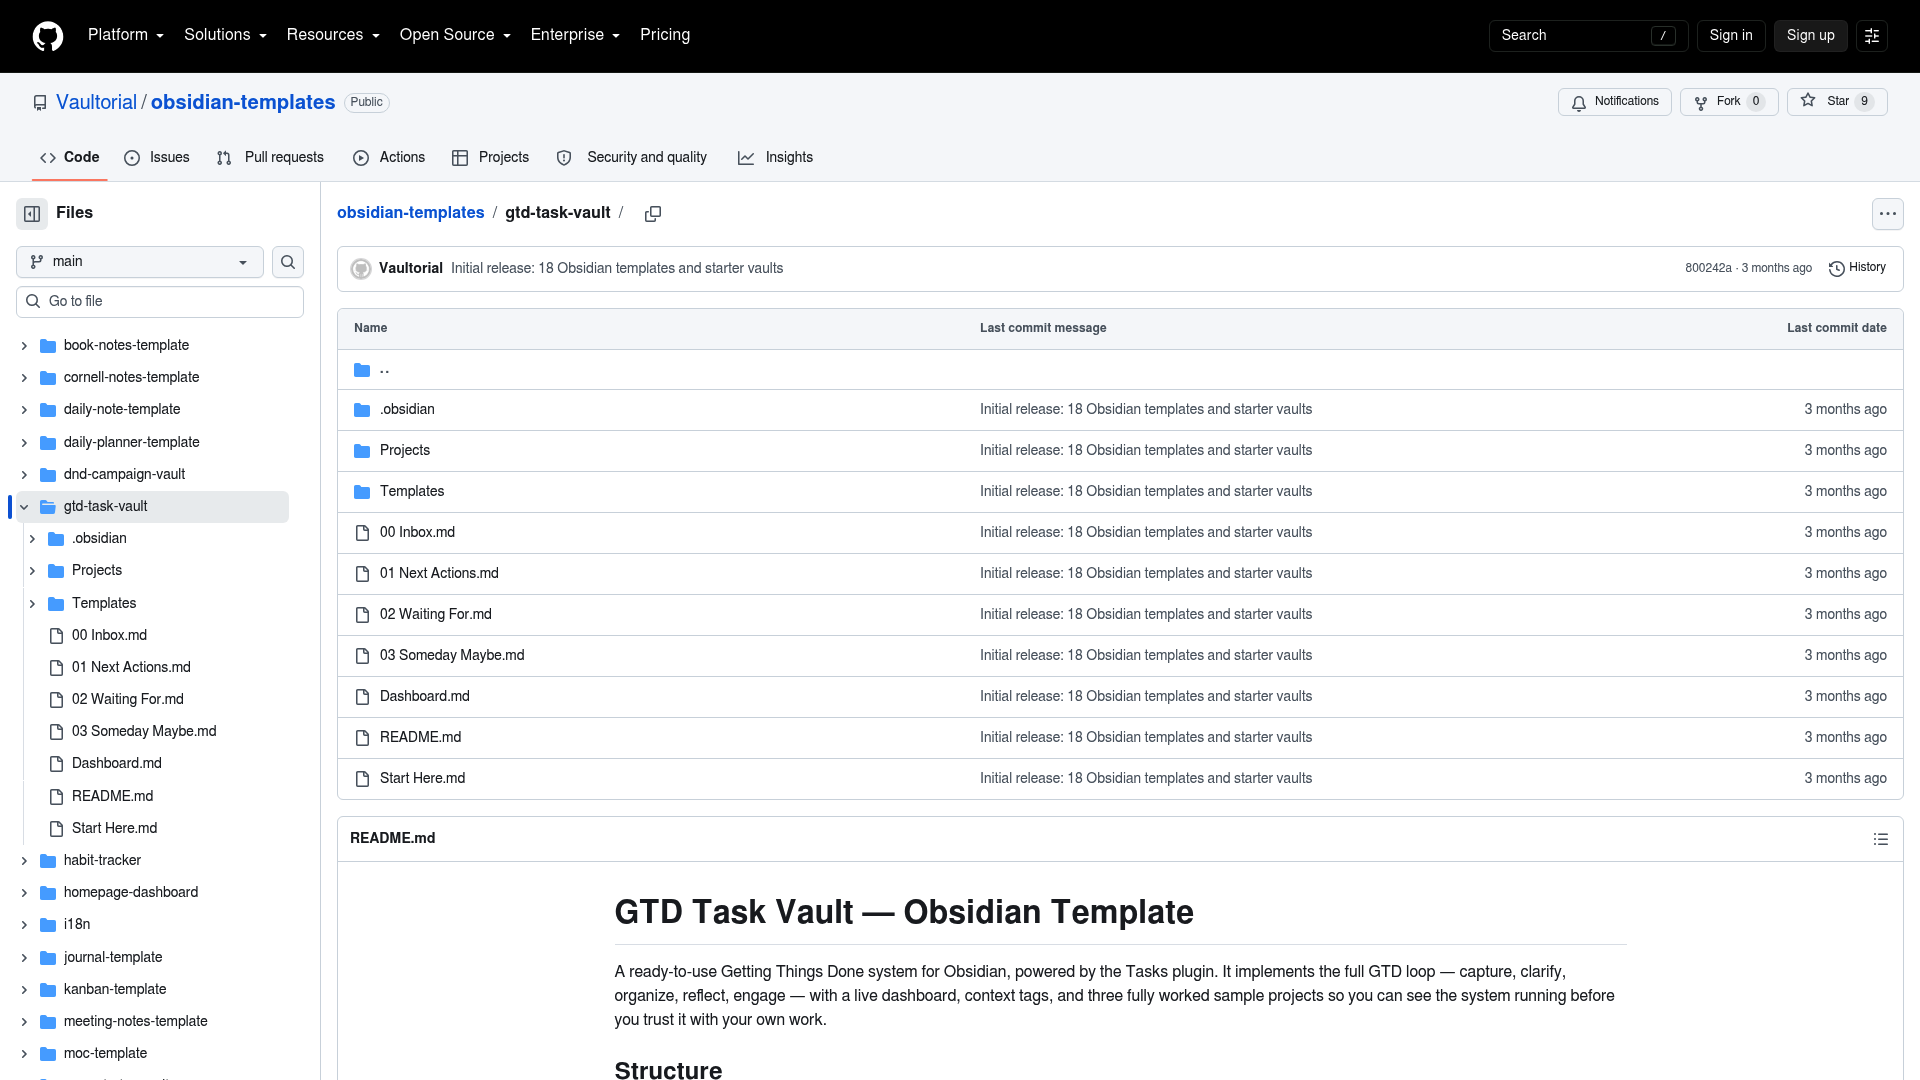
Task: Open the appearance settings icon beside Sign up
Action: point(1872,36)
